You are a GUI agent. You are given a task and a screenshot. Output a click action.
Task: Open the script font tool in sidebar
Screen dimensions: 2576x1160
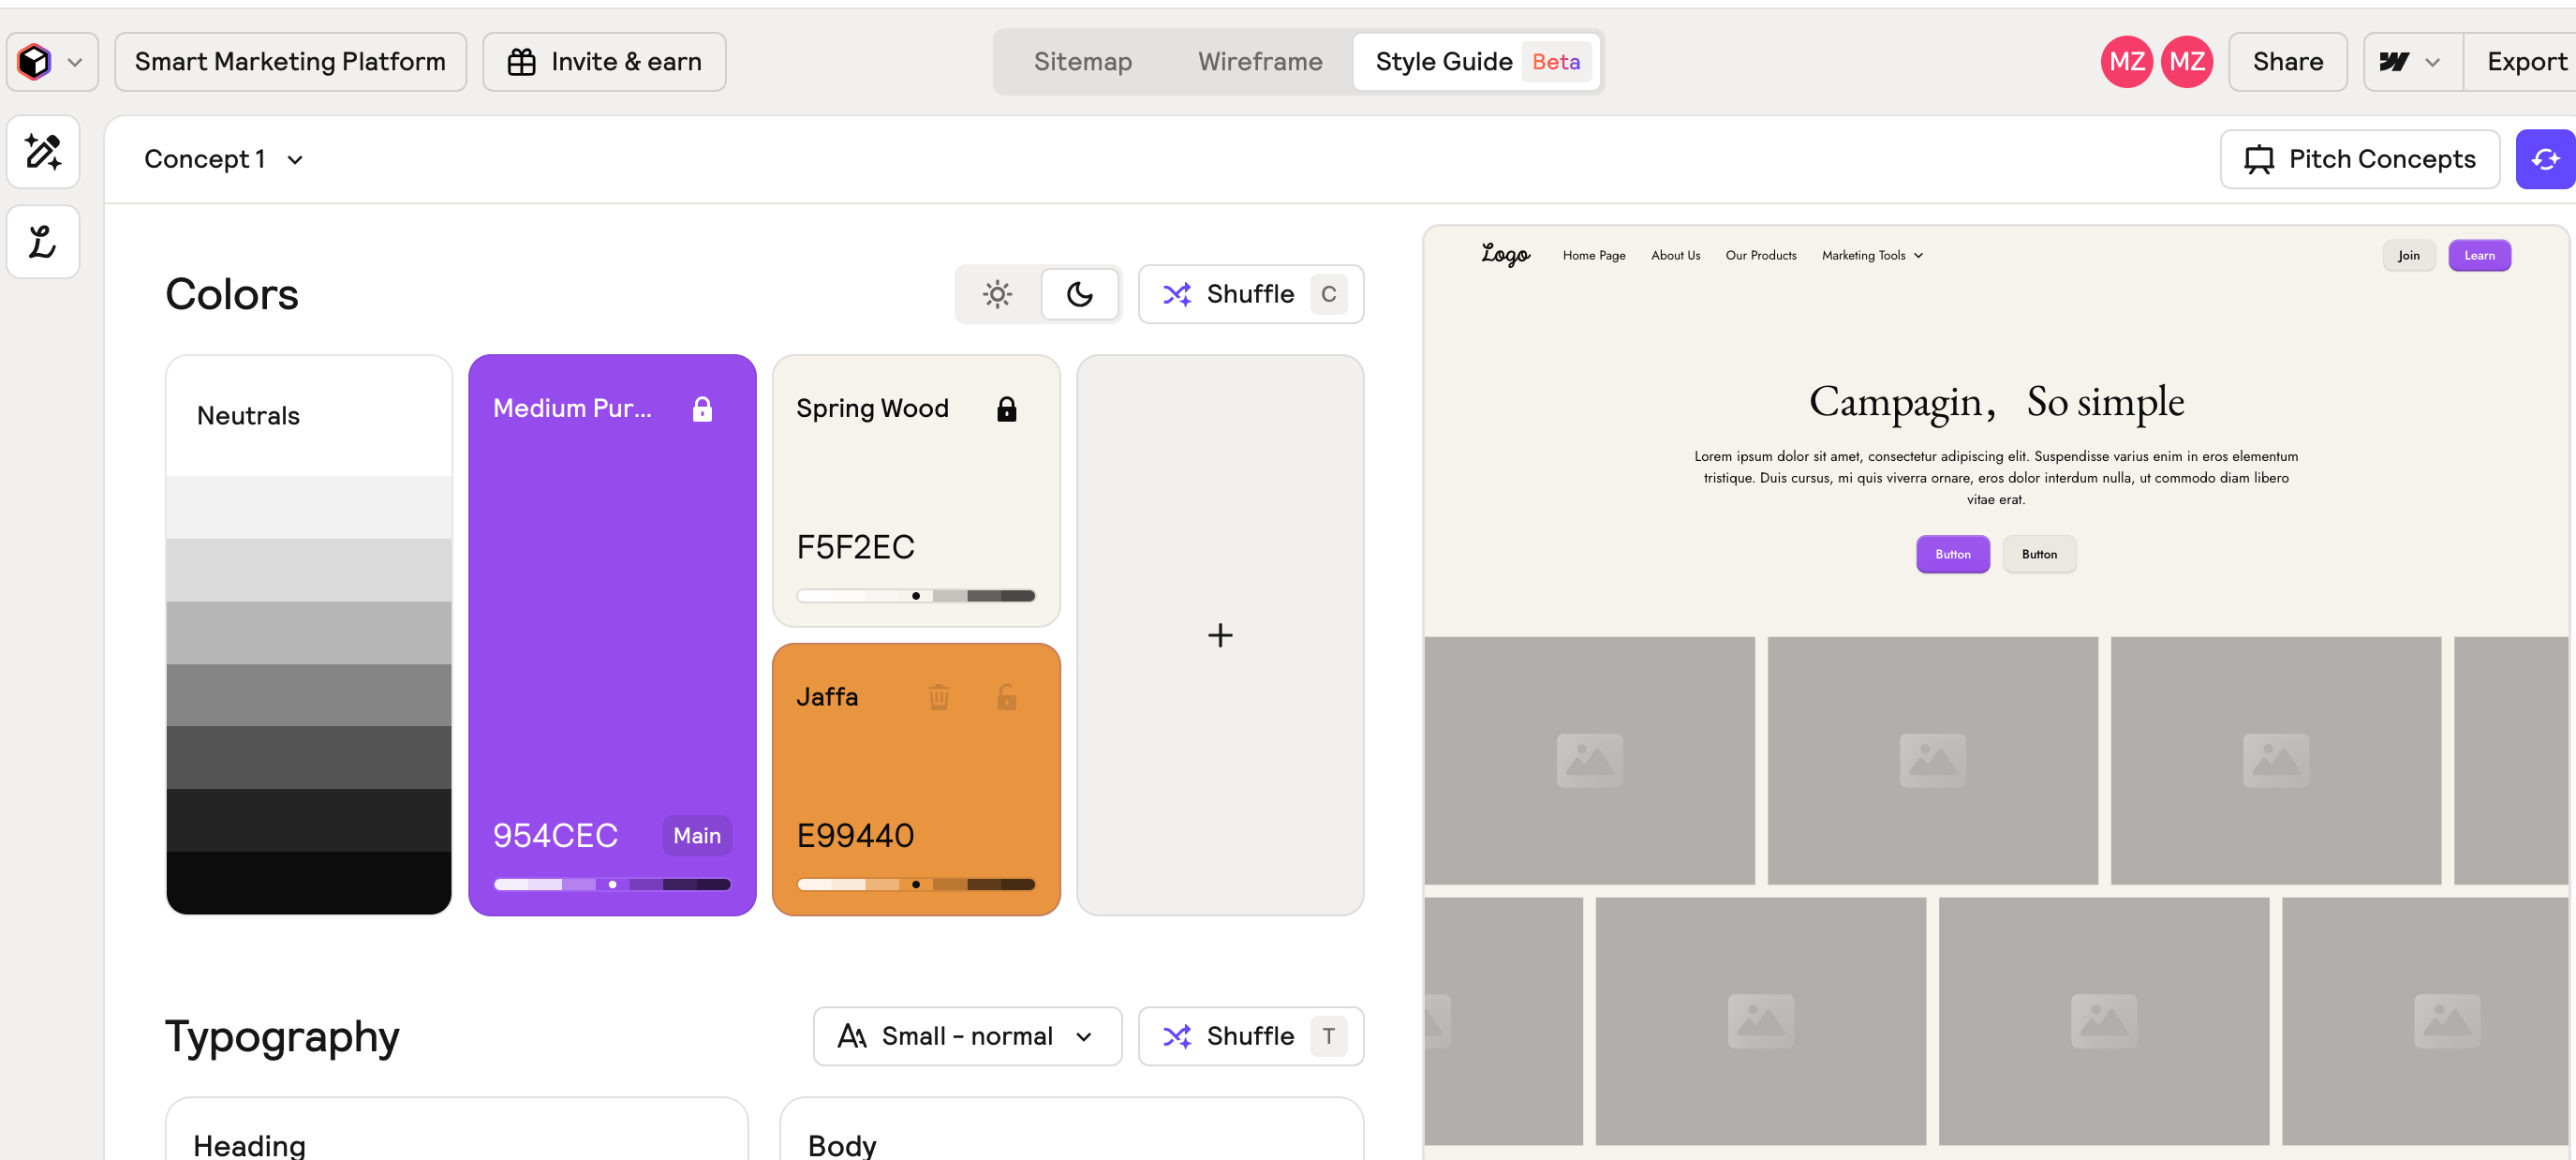click(x=43, y=242)
